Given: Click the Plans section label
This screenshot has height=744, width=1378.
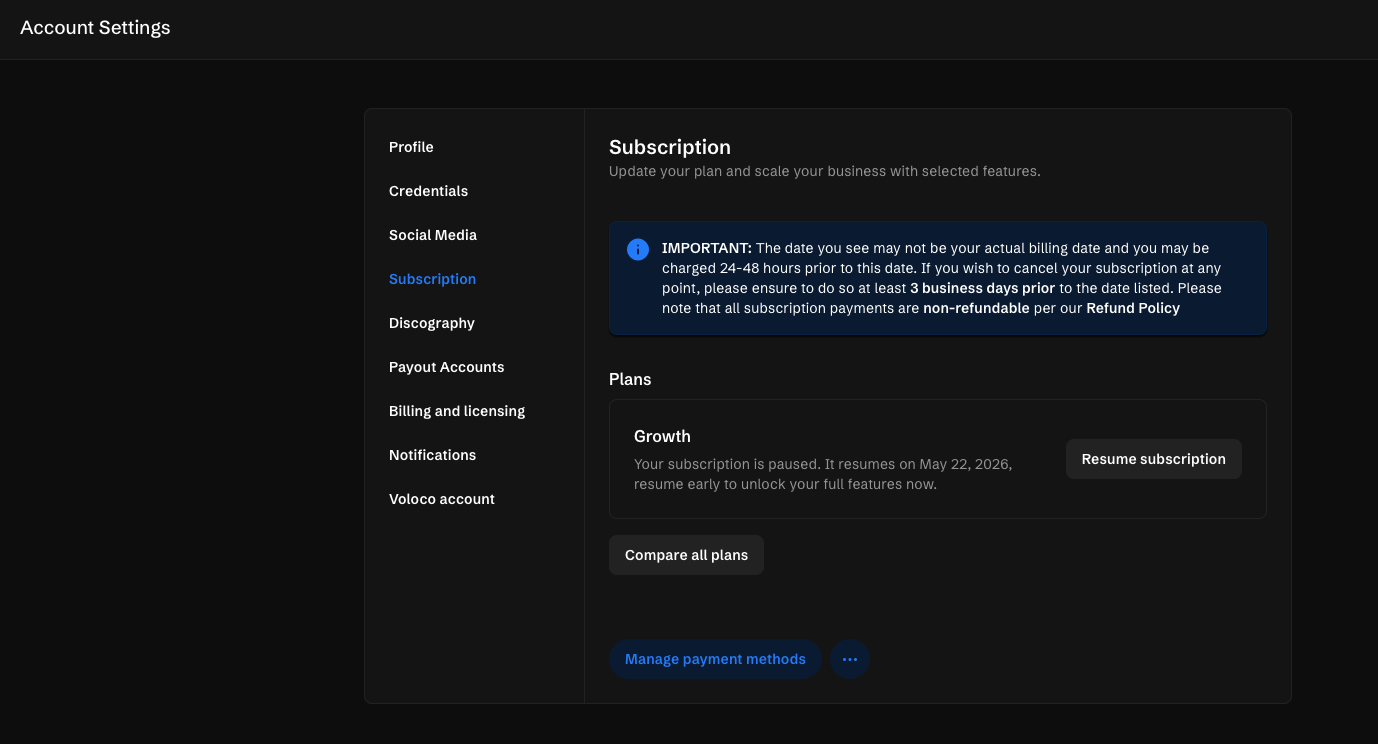Looking at the screenshot, I should click(630, 380).
